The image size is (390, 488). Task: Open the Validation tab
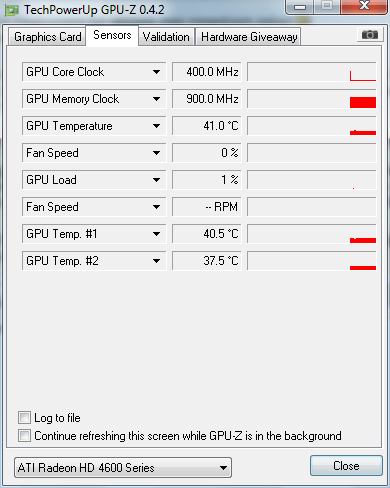click(166, 37)
